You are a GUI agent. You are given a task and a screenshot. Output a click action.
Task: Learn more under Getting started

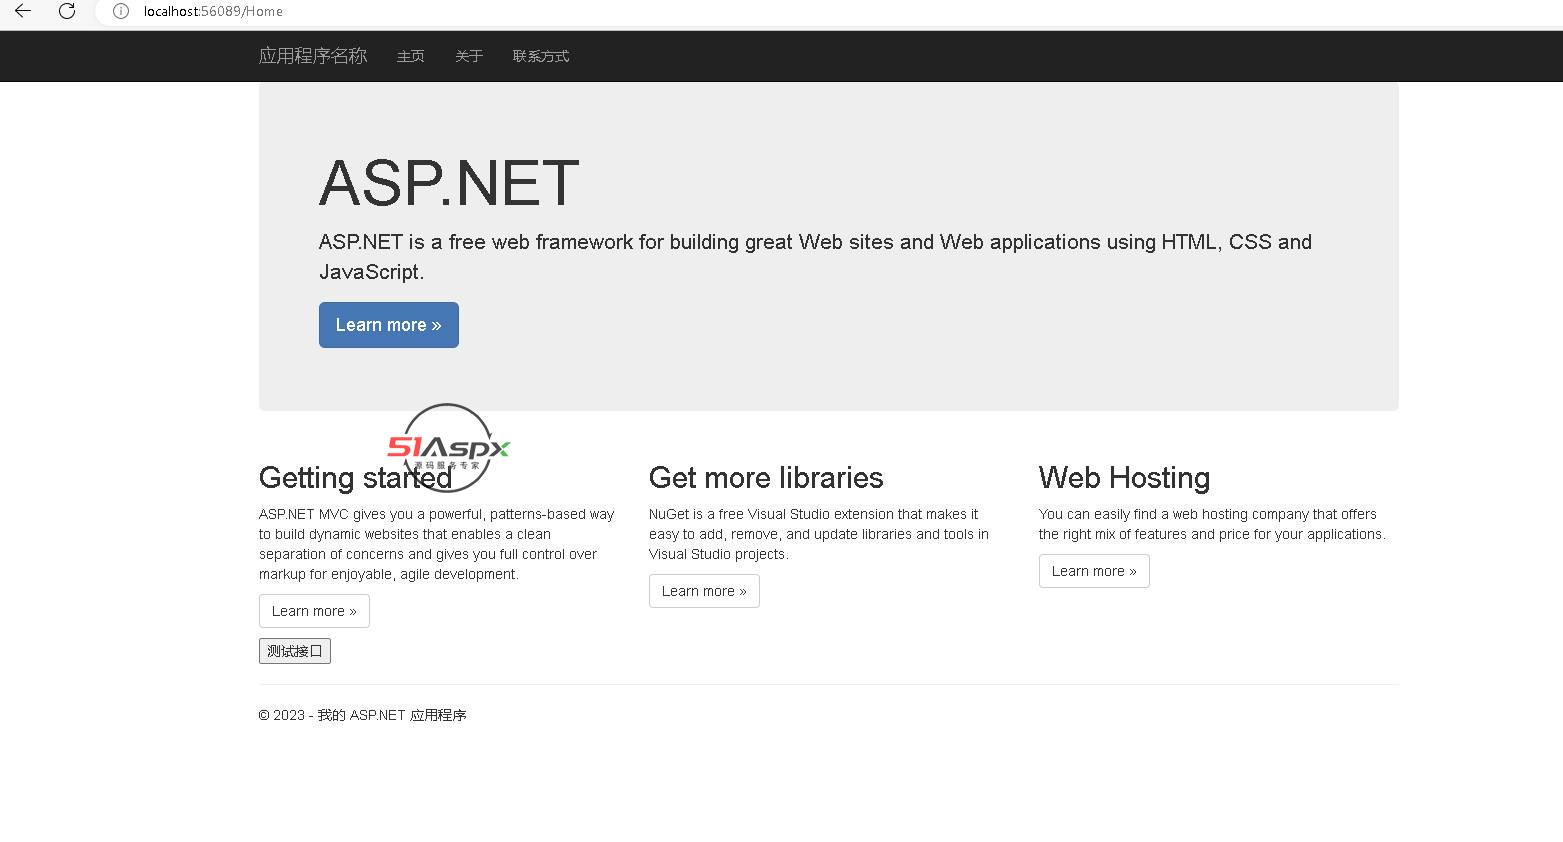click(314, 611)
